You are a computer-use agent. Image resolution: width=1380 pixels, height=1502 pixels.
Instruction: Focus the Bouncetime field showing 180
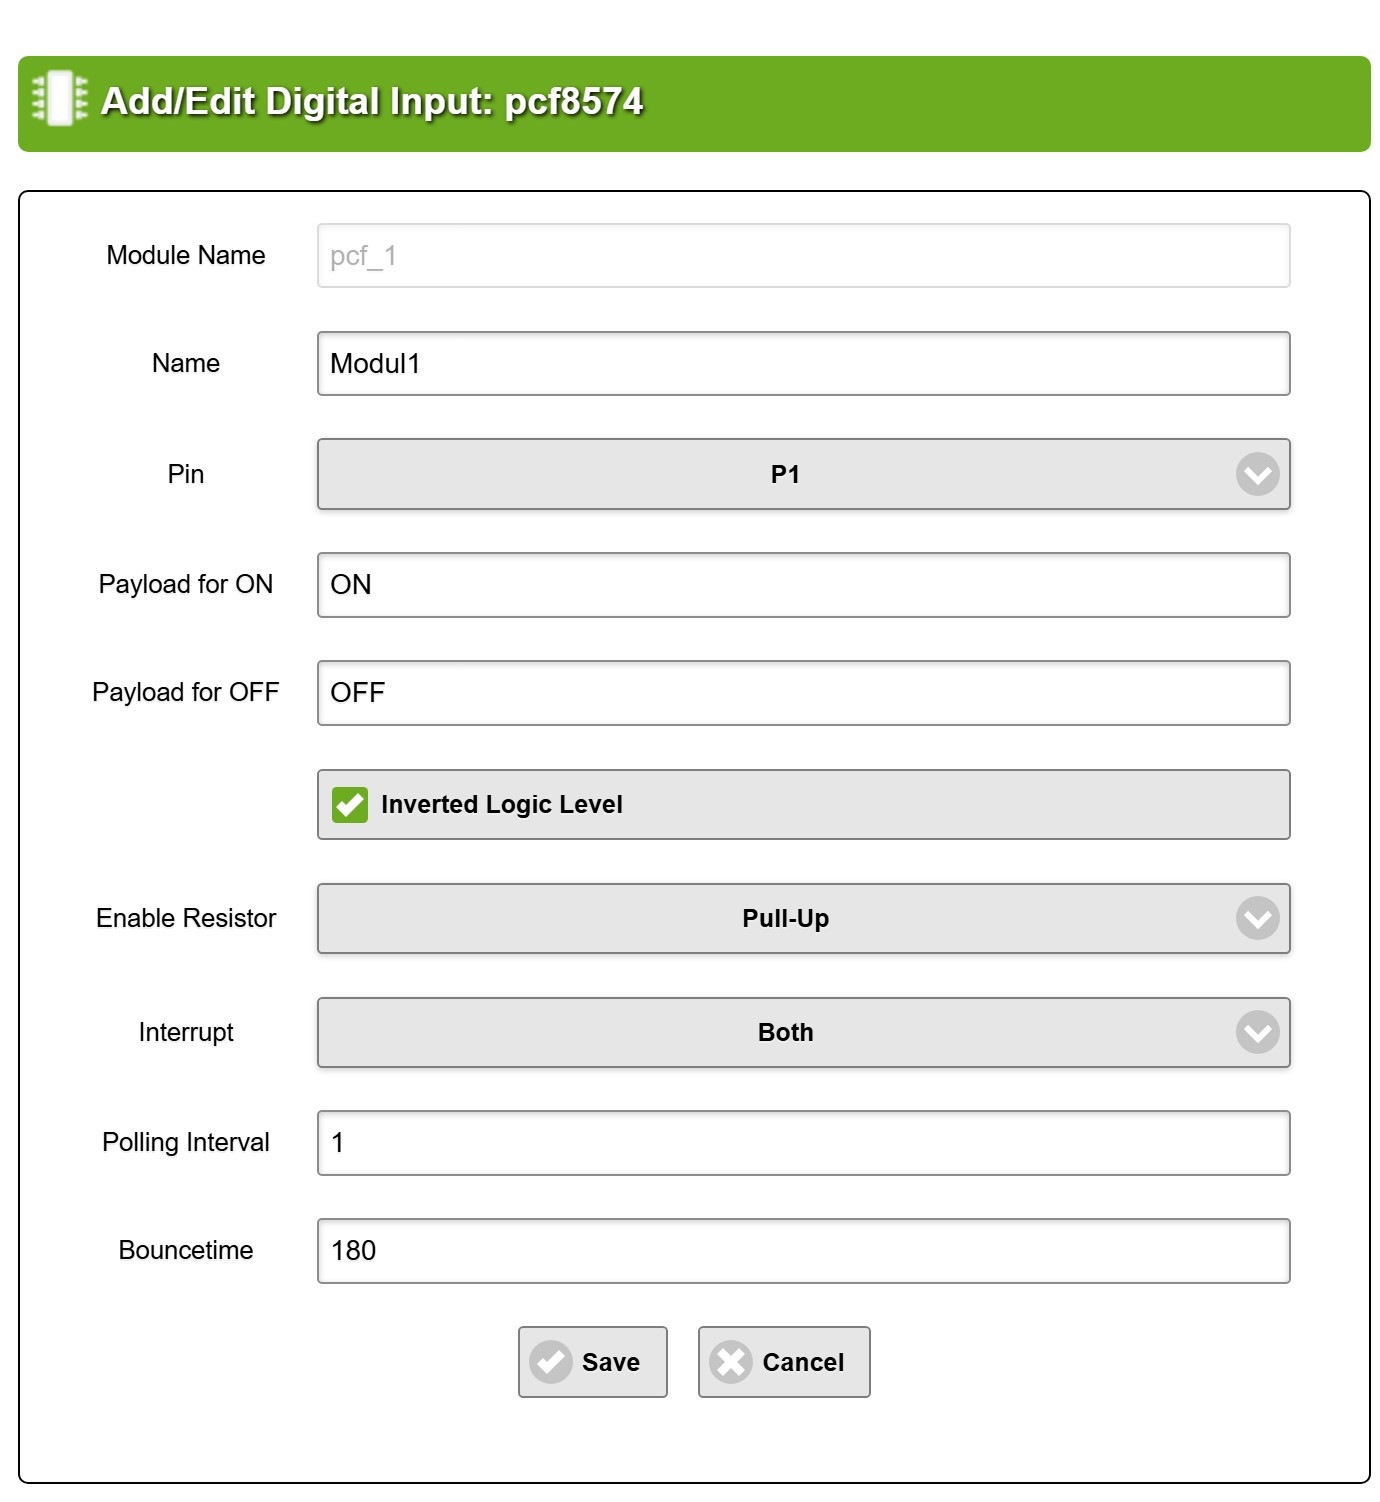pyautogui.click(x=803, y=1251)
